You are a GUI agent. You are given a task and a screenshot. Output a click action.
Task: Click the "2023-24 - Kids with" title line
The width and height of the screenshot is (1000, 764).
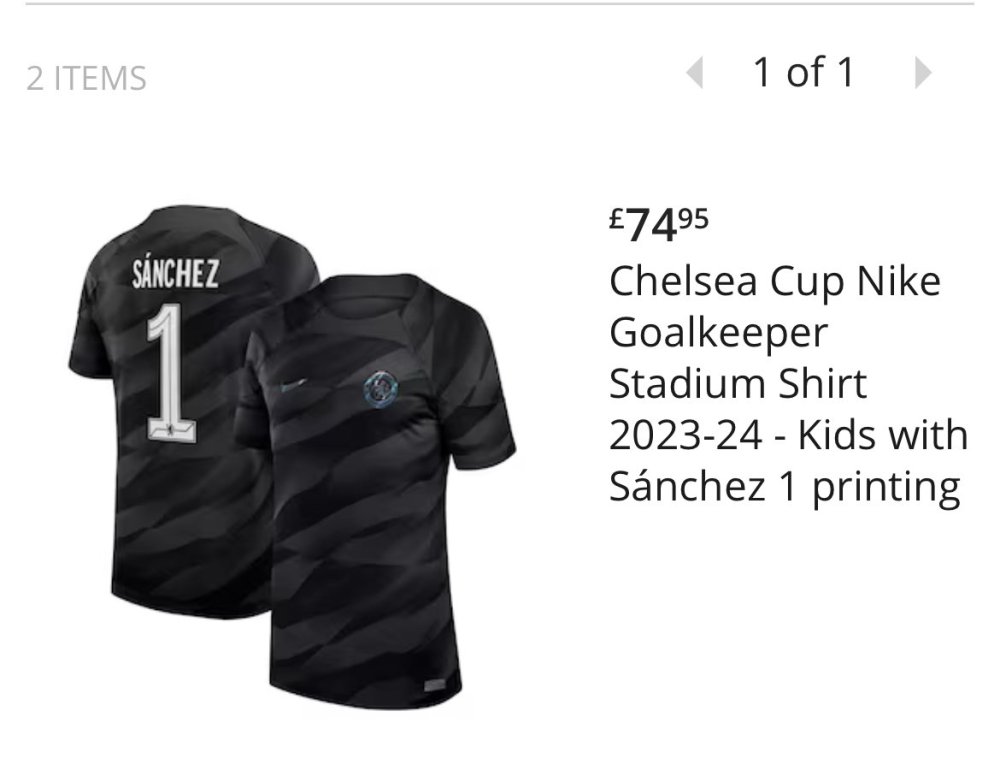pyautogui.click(x=788, y=435)
